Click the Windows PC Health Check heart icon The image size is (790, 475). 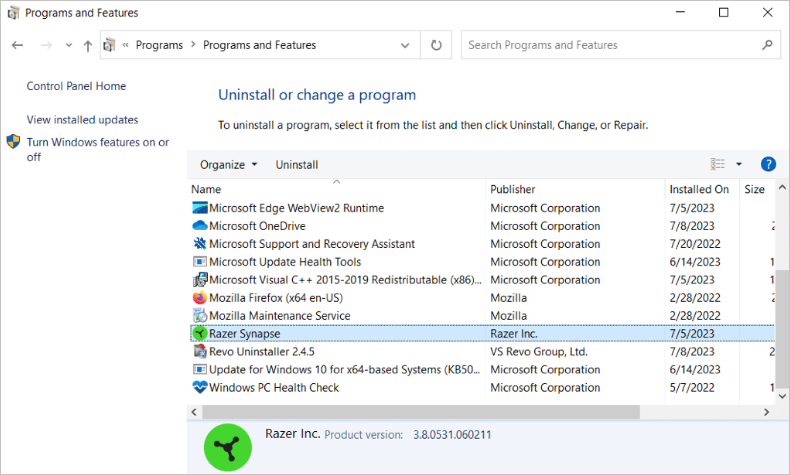(200, 387)
